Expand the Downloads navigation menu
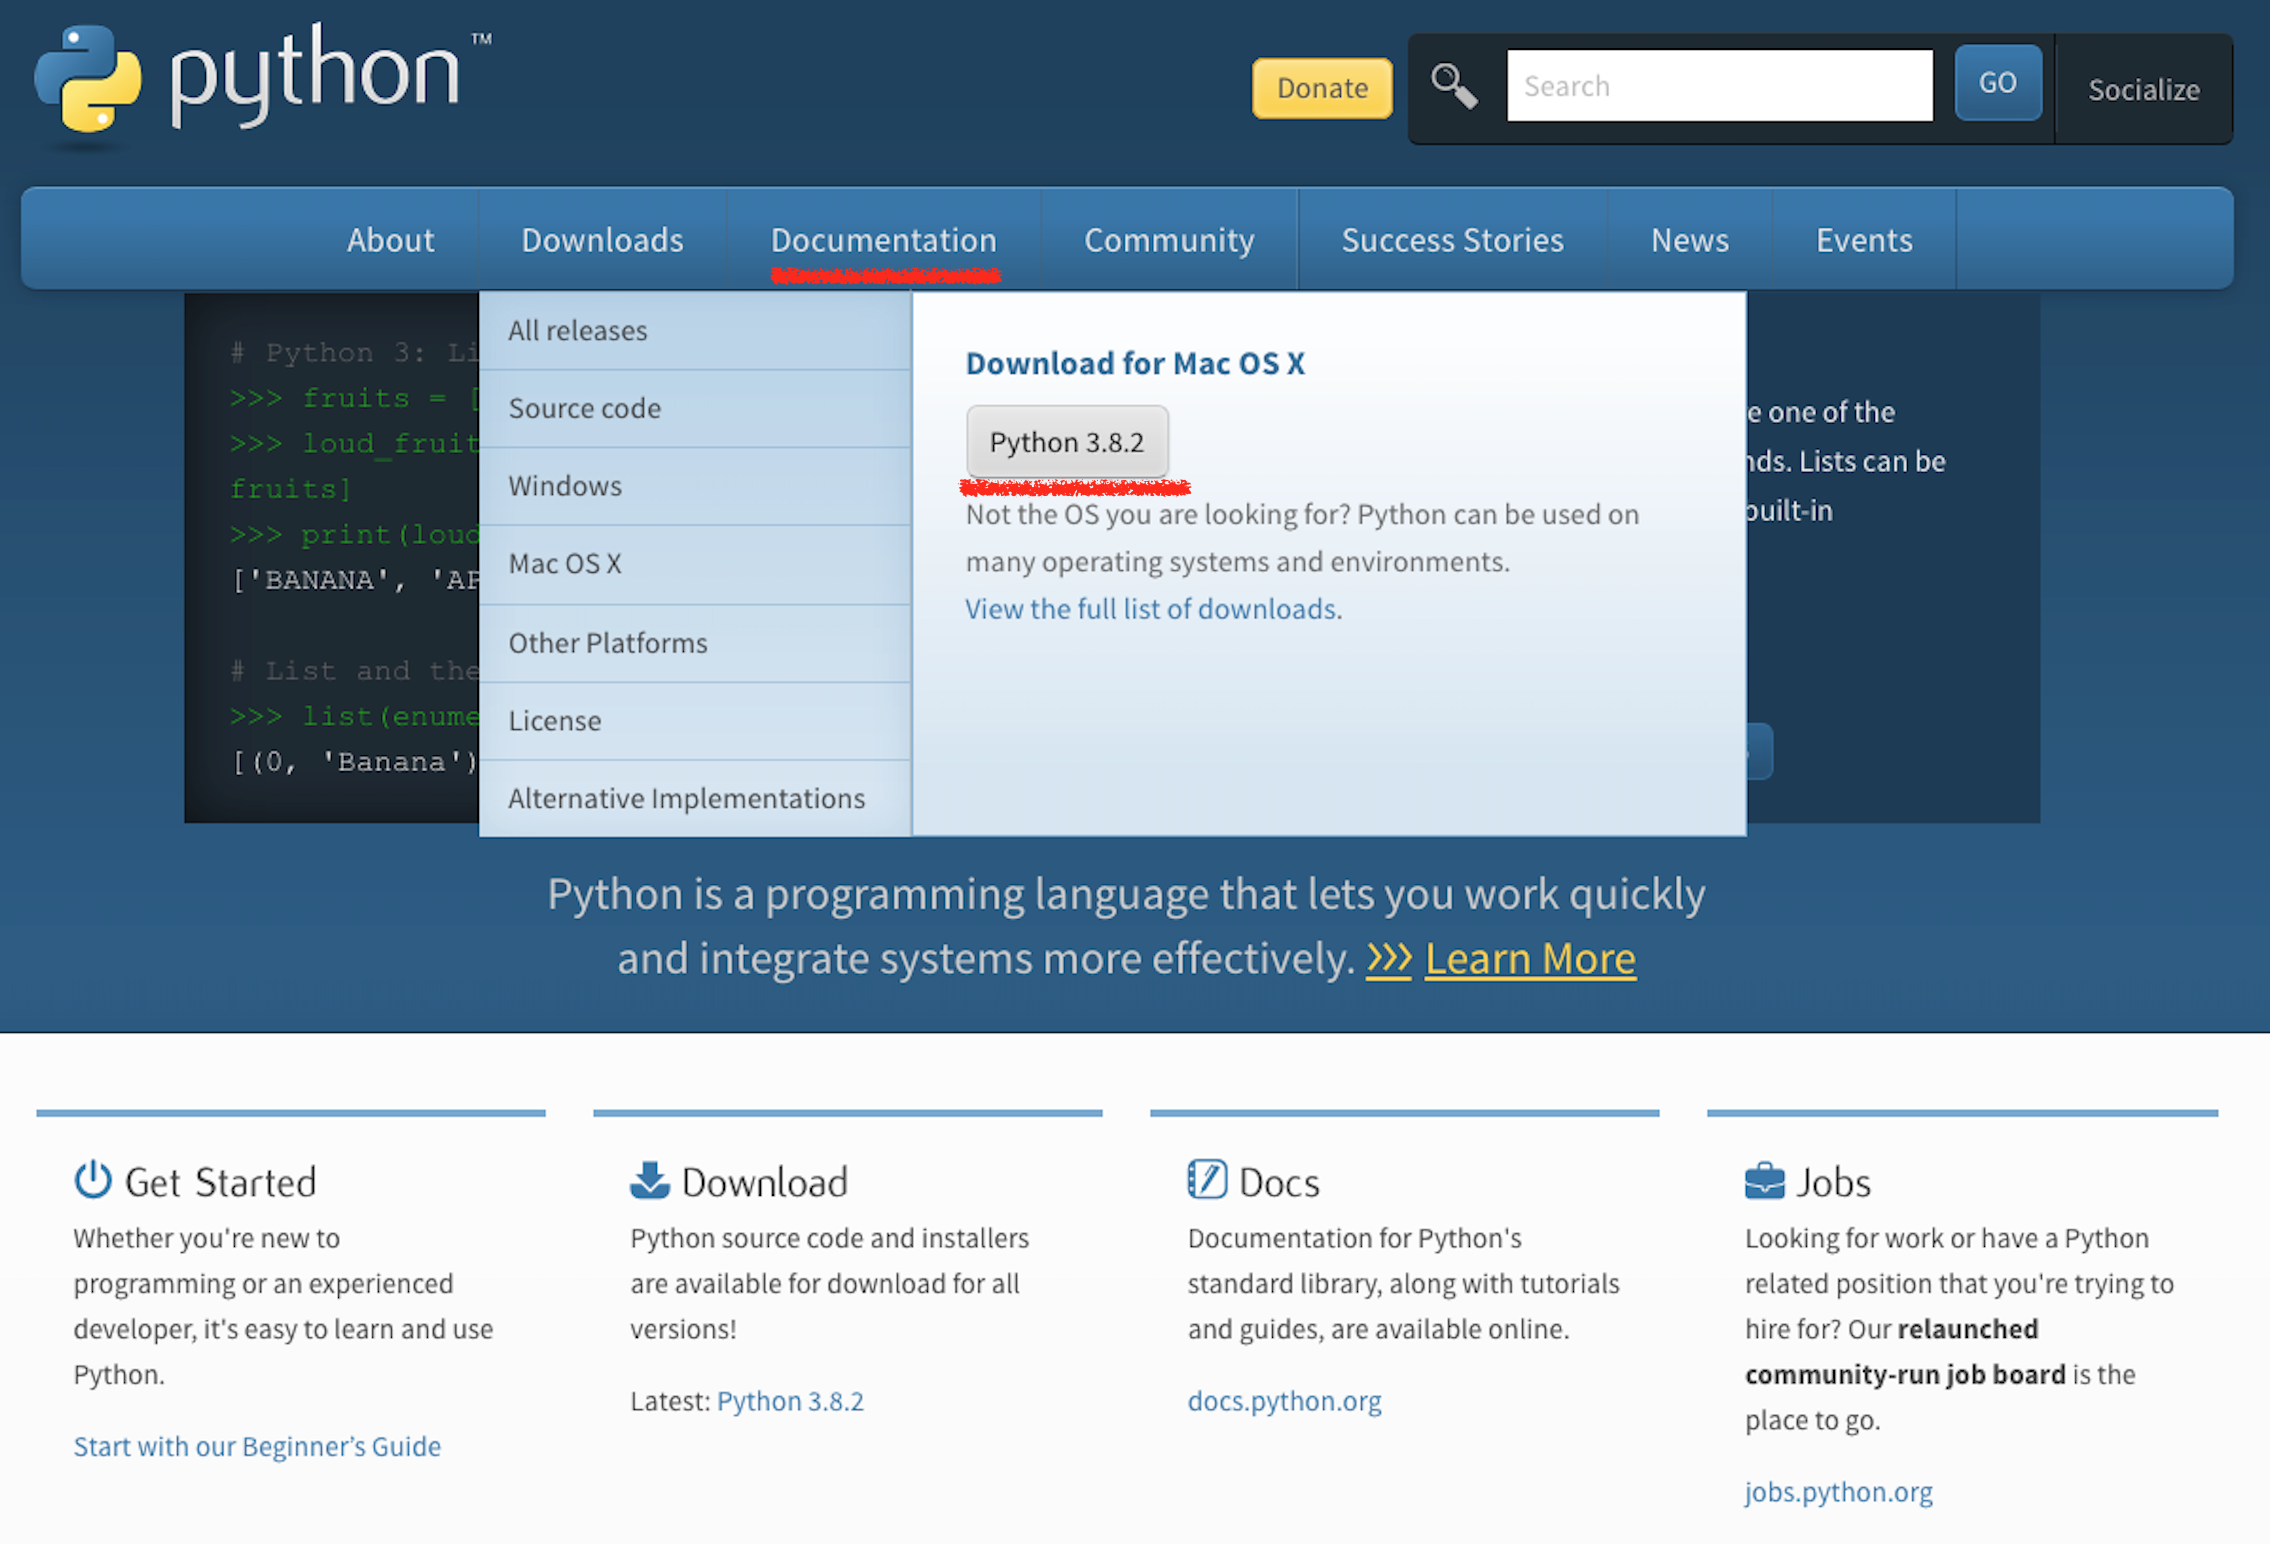This screenshot has width=2270, height=1544. (602, 240)
